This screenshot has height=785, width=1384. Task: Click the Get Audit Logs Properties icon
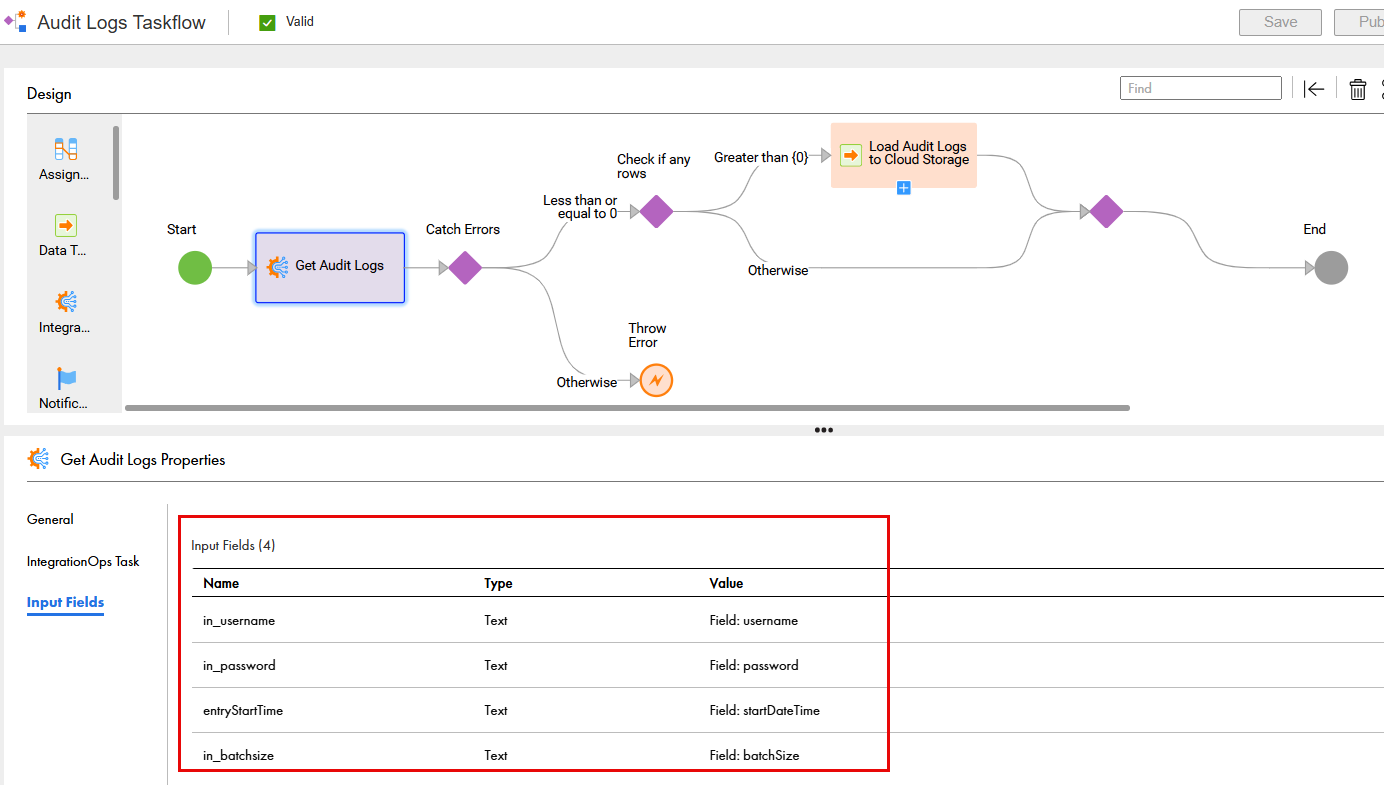(x=38, y=459)
